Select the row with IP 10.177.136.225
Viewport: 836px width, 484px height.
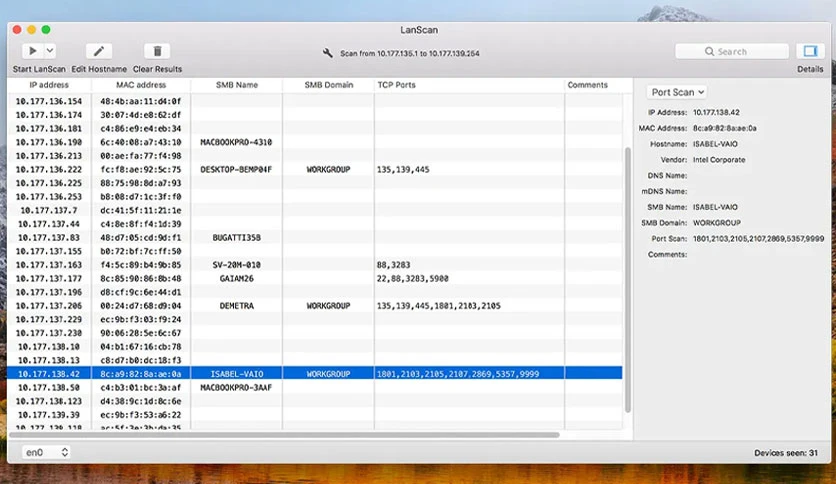pyautogui.click(x=315, y=183)
